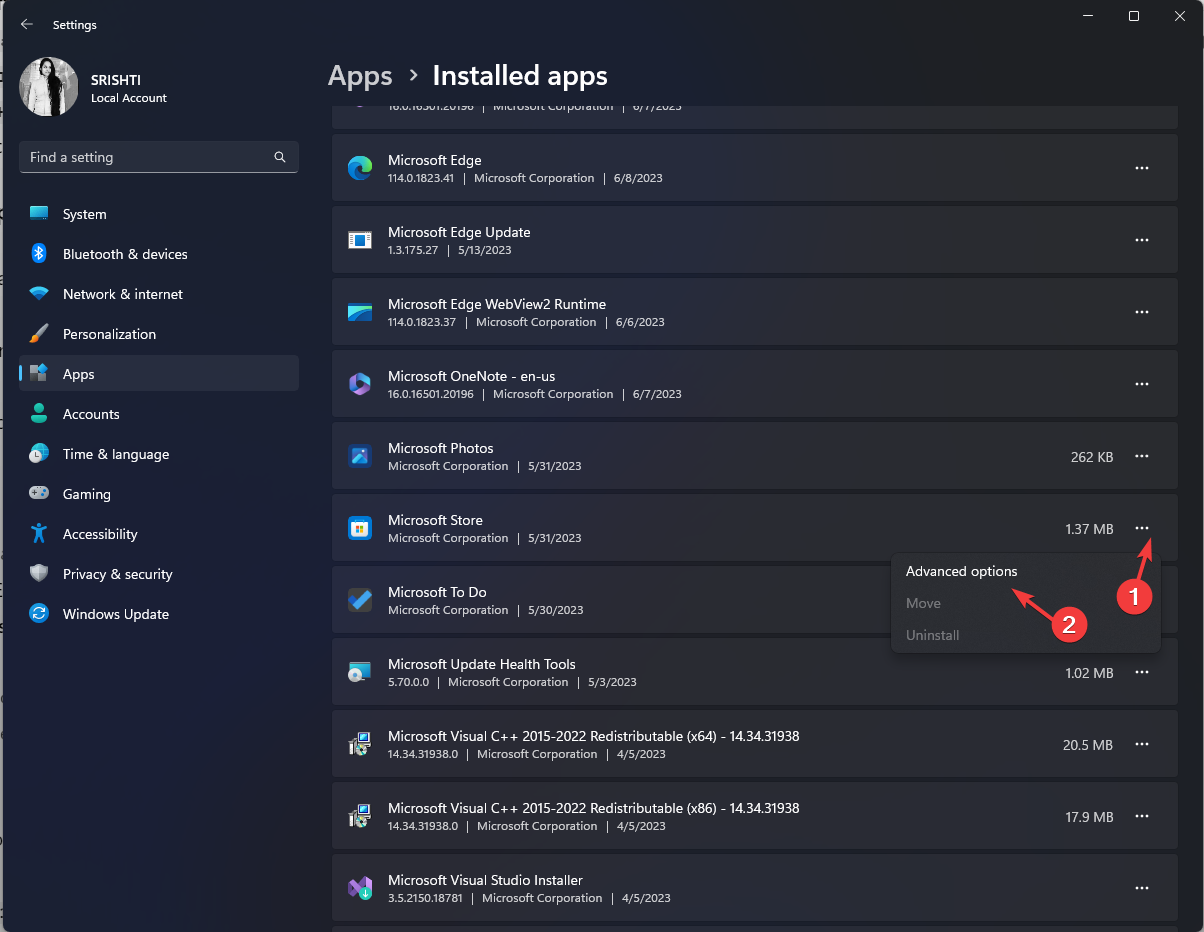Click the Bluetooth icon in sidebar

39,254
